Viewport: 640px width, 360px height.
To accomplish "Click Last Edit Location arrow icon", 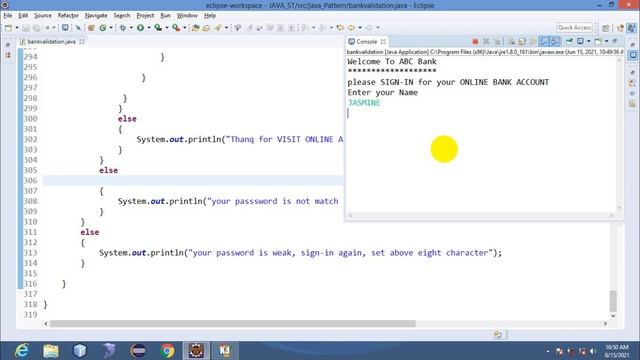I will tap(340, 28).
